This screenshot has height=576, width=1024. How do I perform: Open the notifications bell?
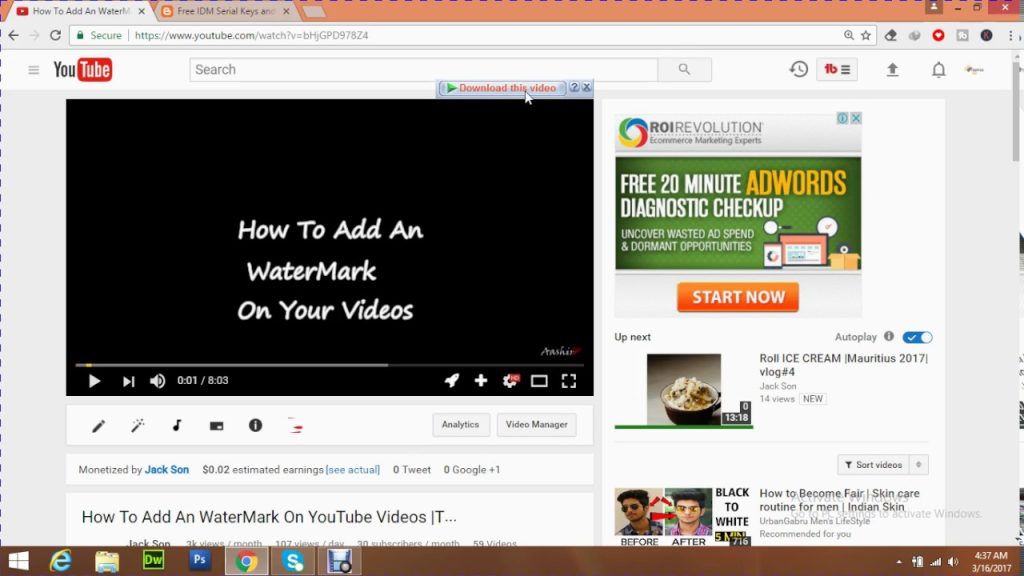pyautogui.click(x=938, y=69)
